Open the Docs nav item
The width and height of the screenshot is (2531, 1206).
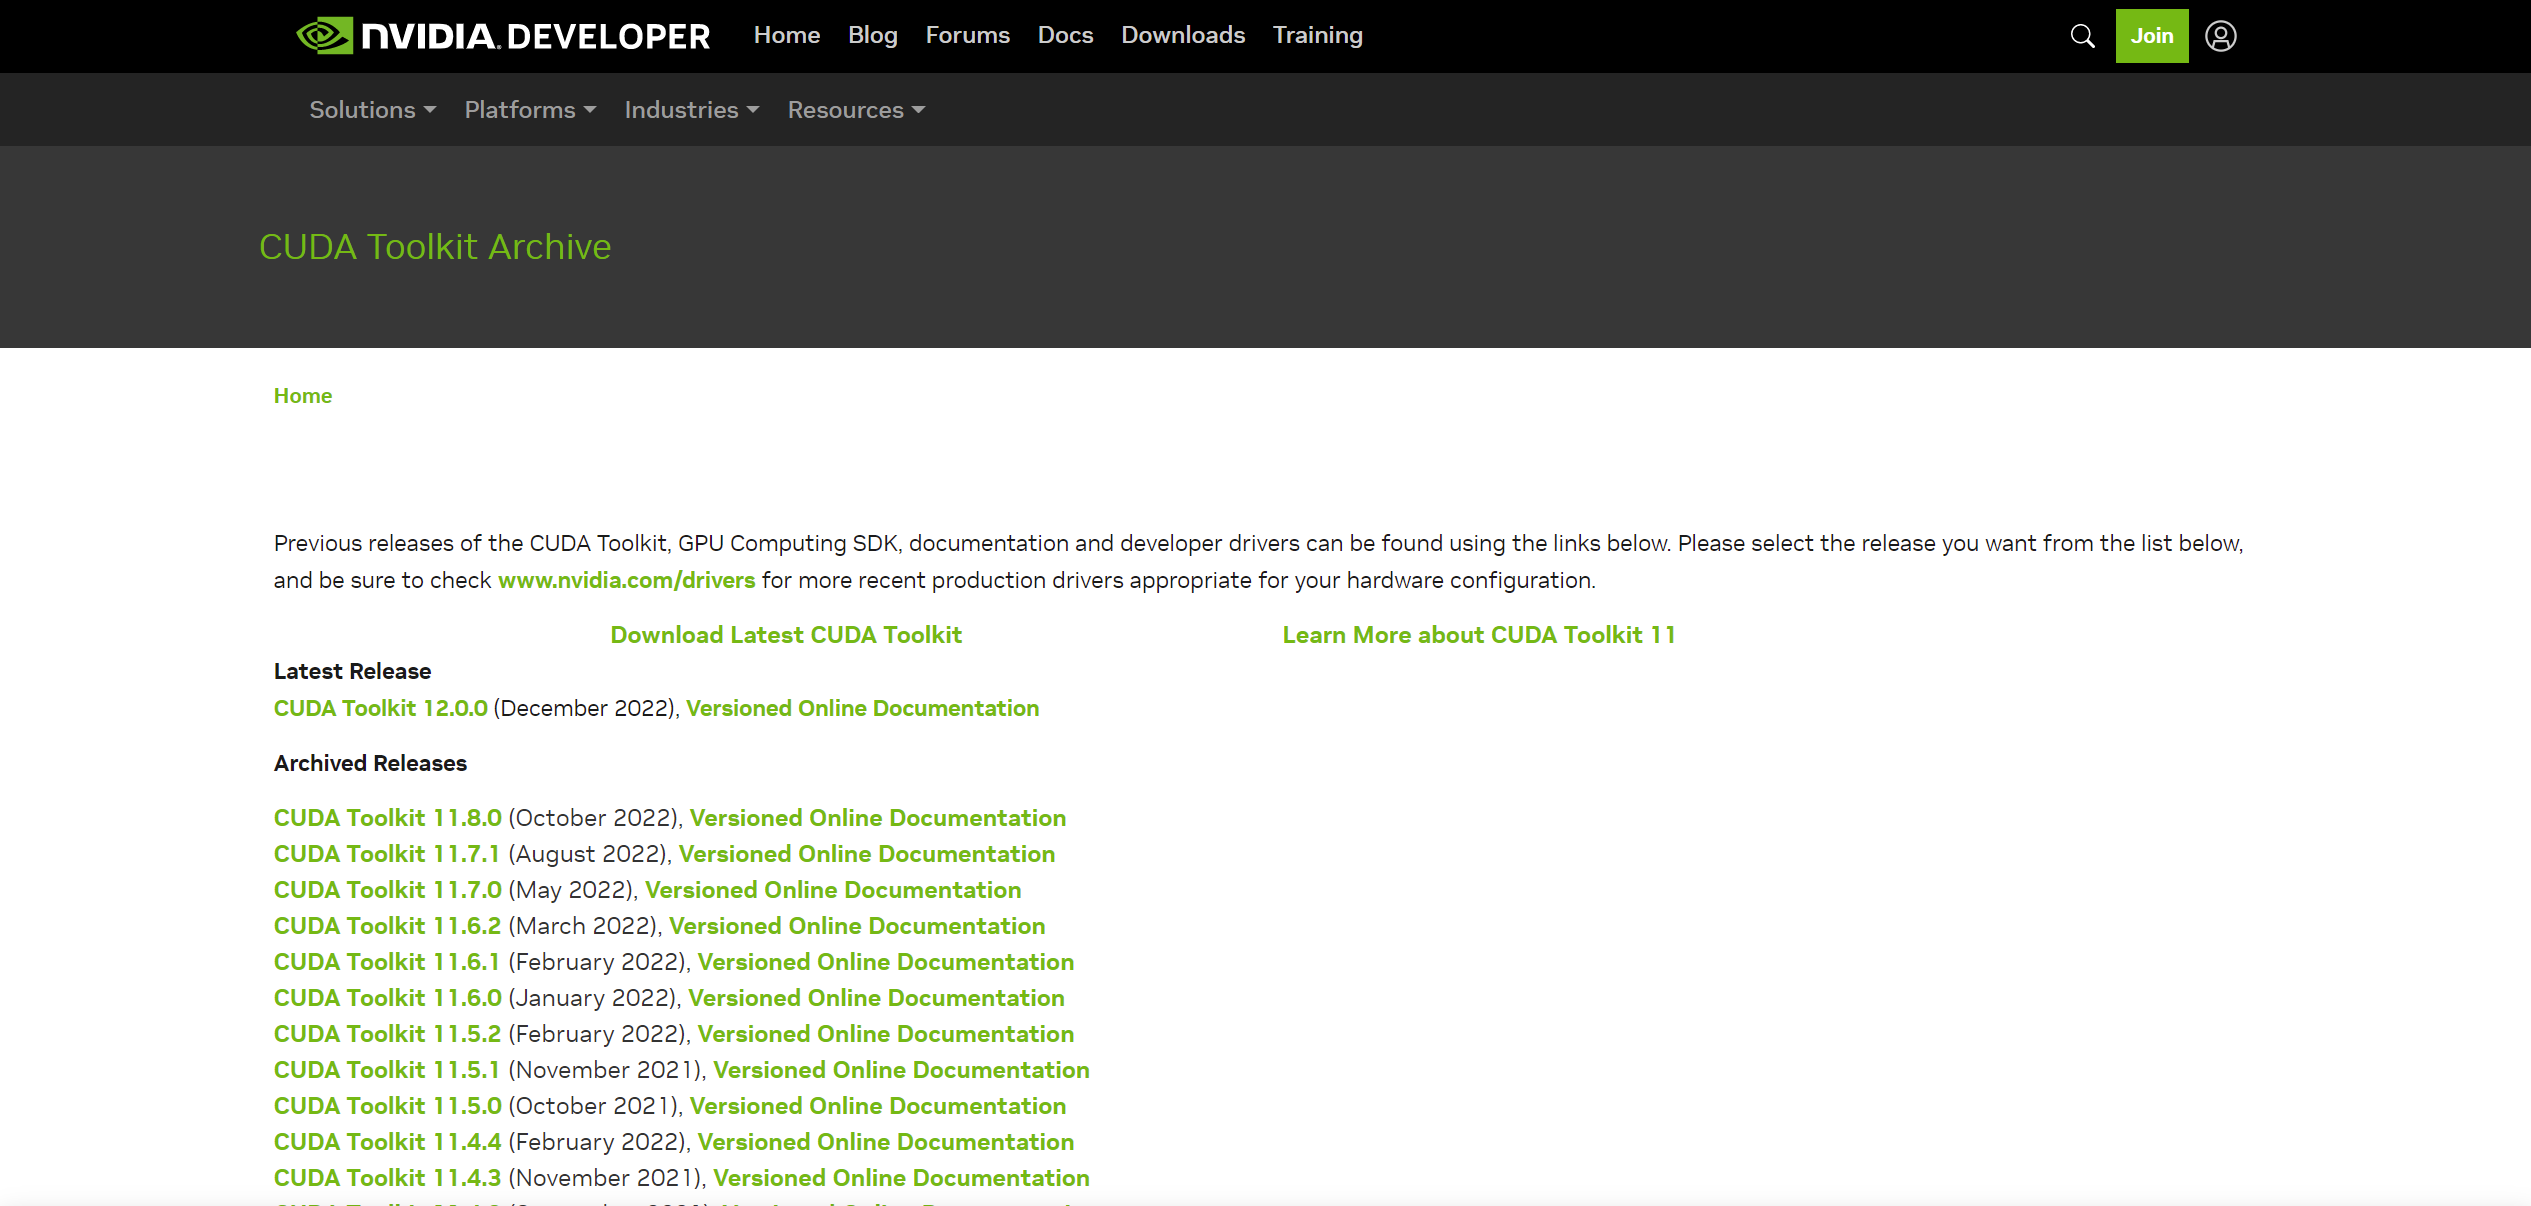pos(1065,35)
